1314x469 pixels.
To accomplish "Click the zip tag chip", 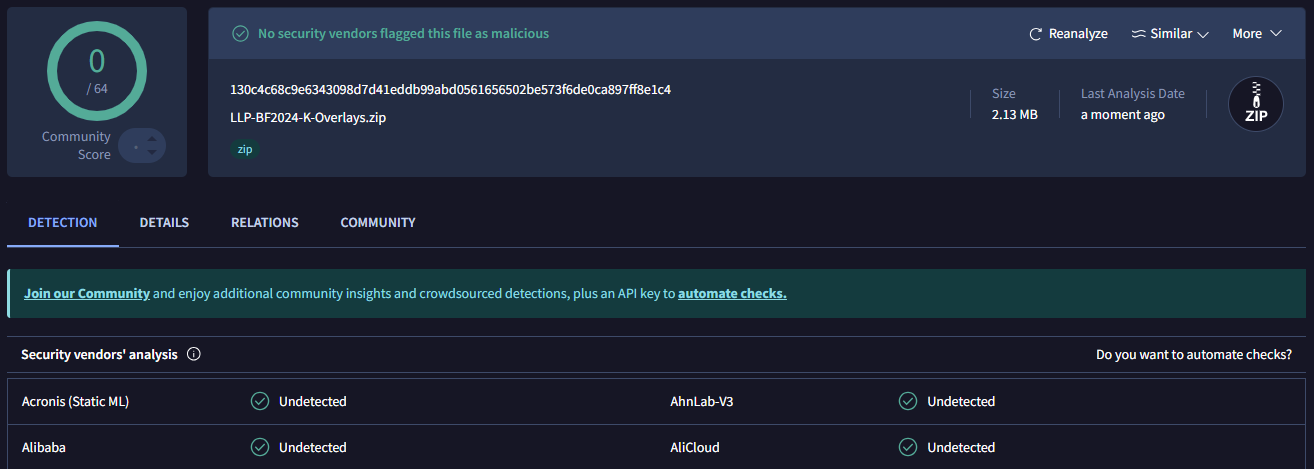I will (x=244, y=149).
